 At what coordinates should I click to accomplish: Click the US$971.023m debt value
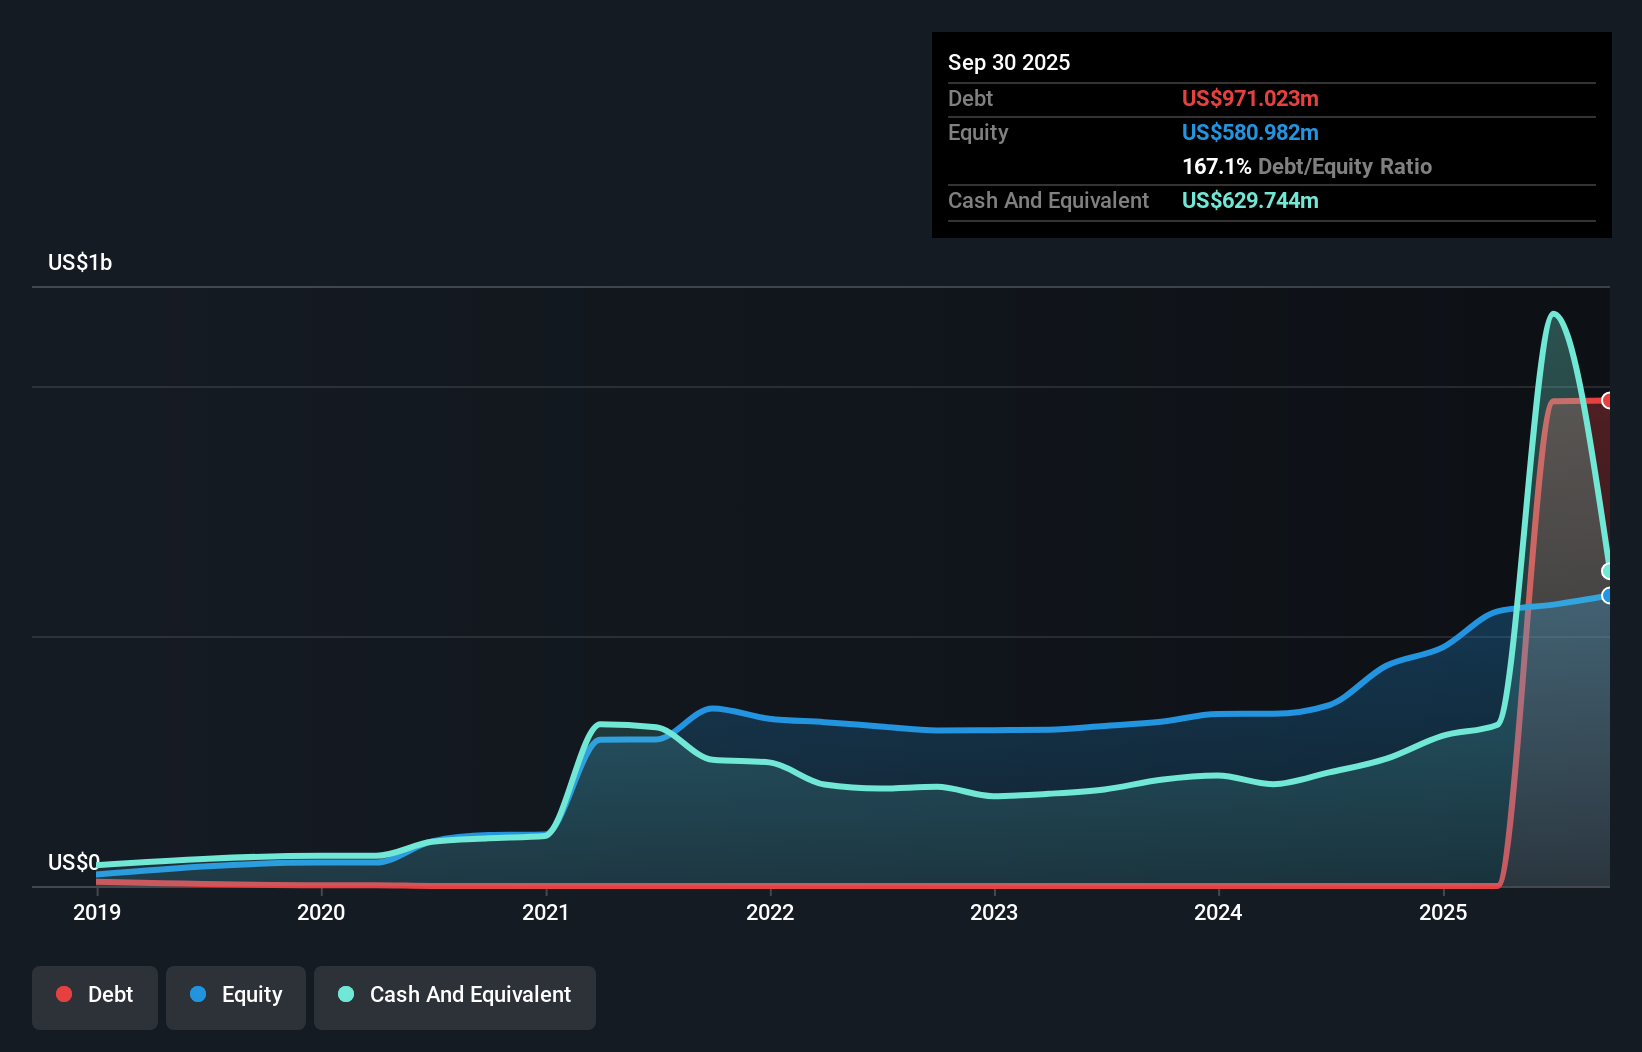1250,98
